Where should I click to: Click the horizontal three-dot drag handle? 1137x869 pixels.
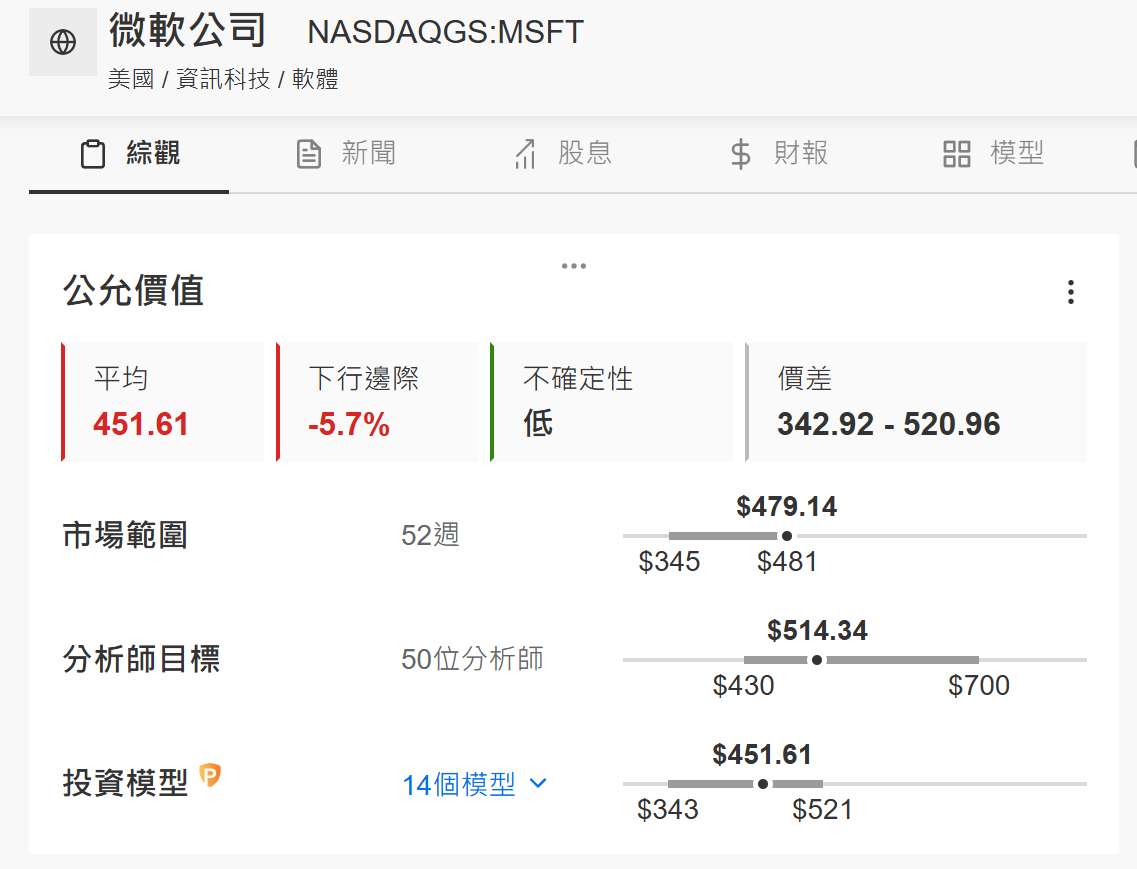(574, 266)
